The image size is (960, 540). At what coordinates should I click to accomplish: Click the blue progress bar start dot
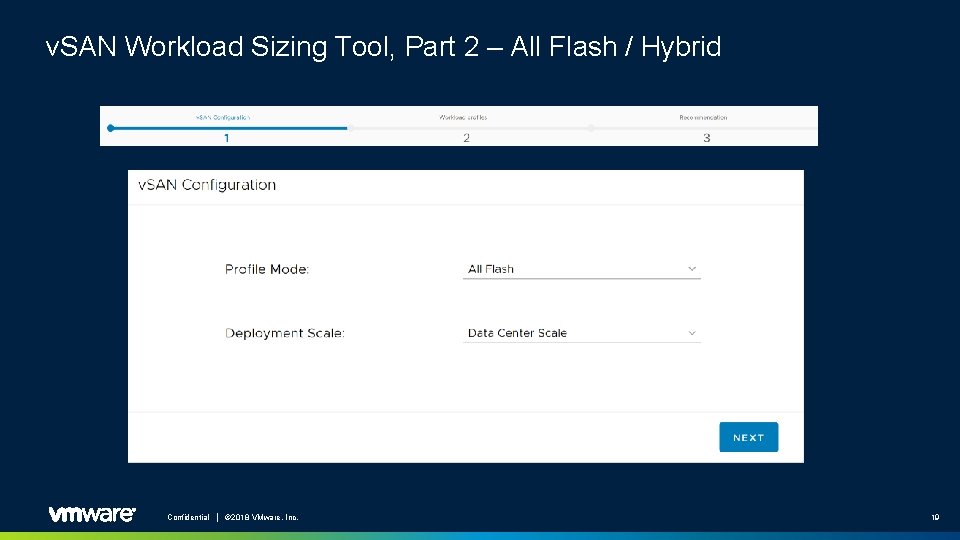(111, 128)
